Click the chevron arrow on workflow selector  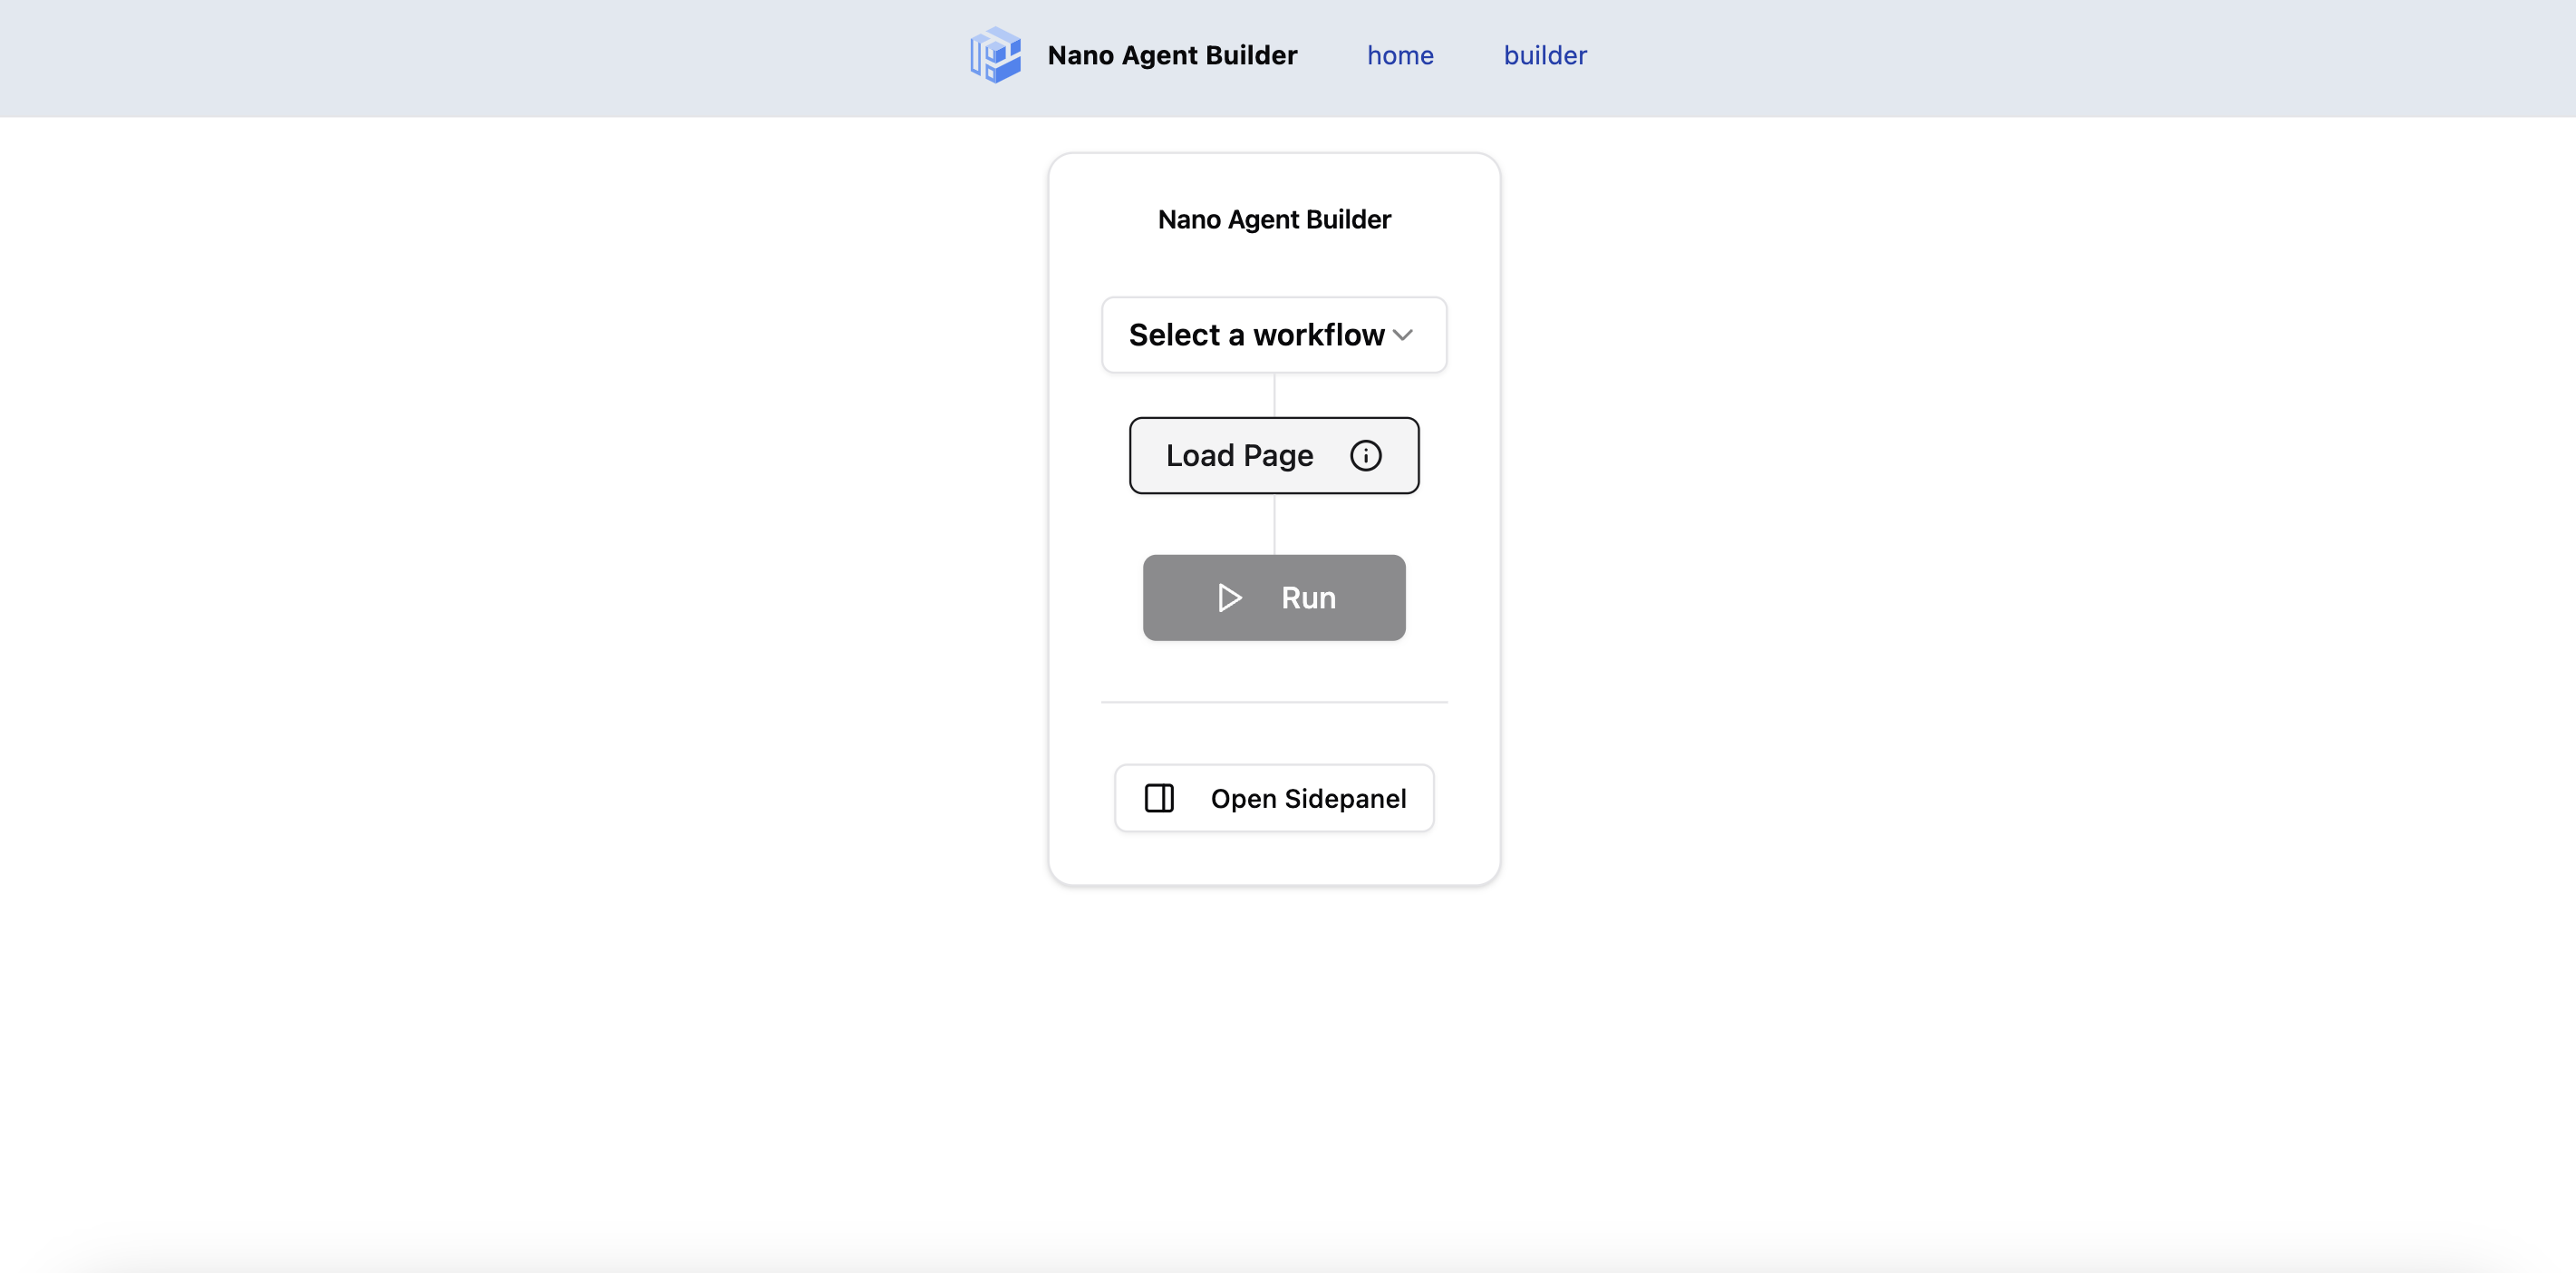tap(1402, 335)
